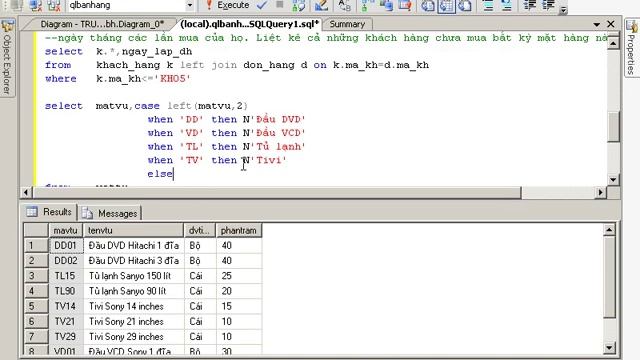This screenshot has height=360, width=640.
Task: Click phantram value 25 cell
Action: [x=239, y=276]
